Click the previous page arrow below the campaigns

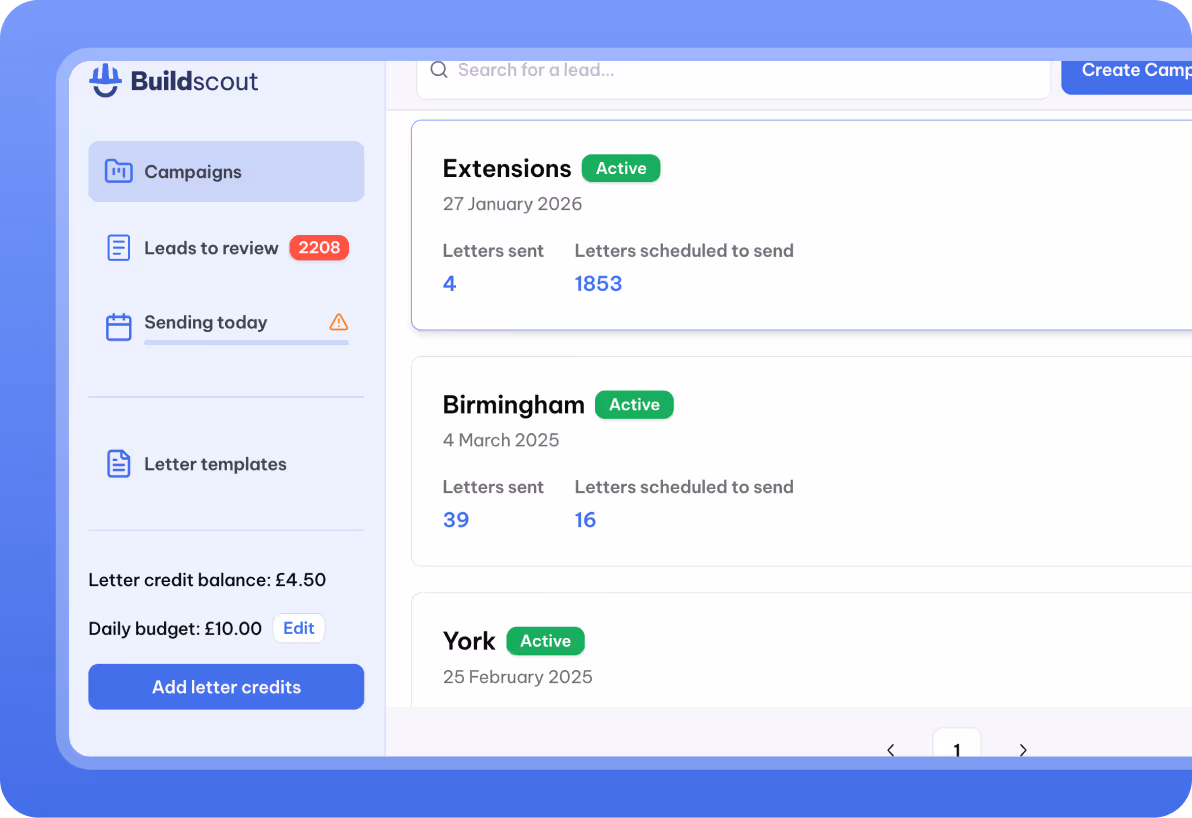click(x=890, y=750)
